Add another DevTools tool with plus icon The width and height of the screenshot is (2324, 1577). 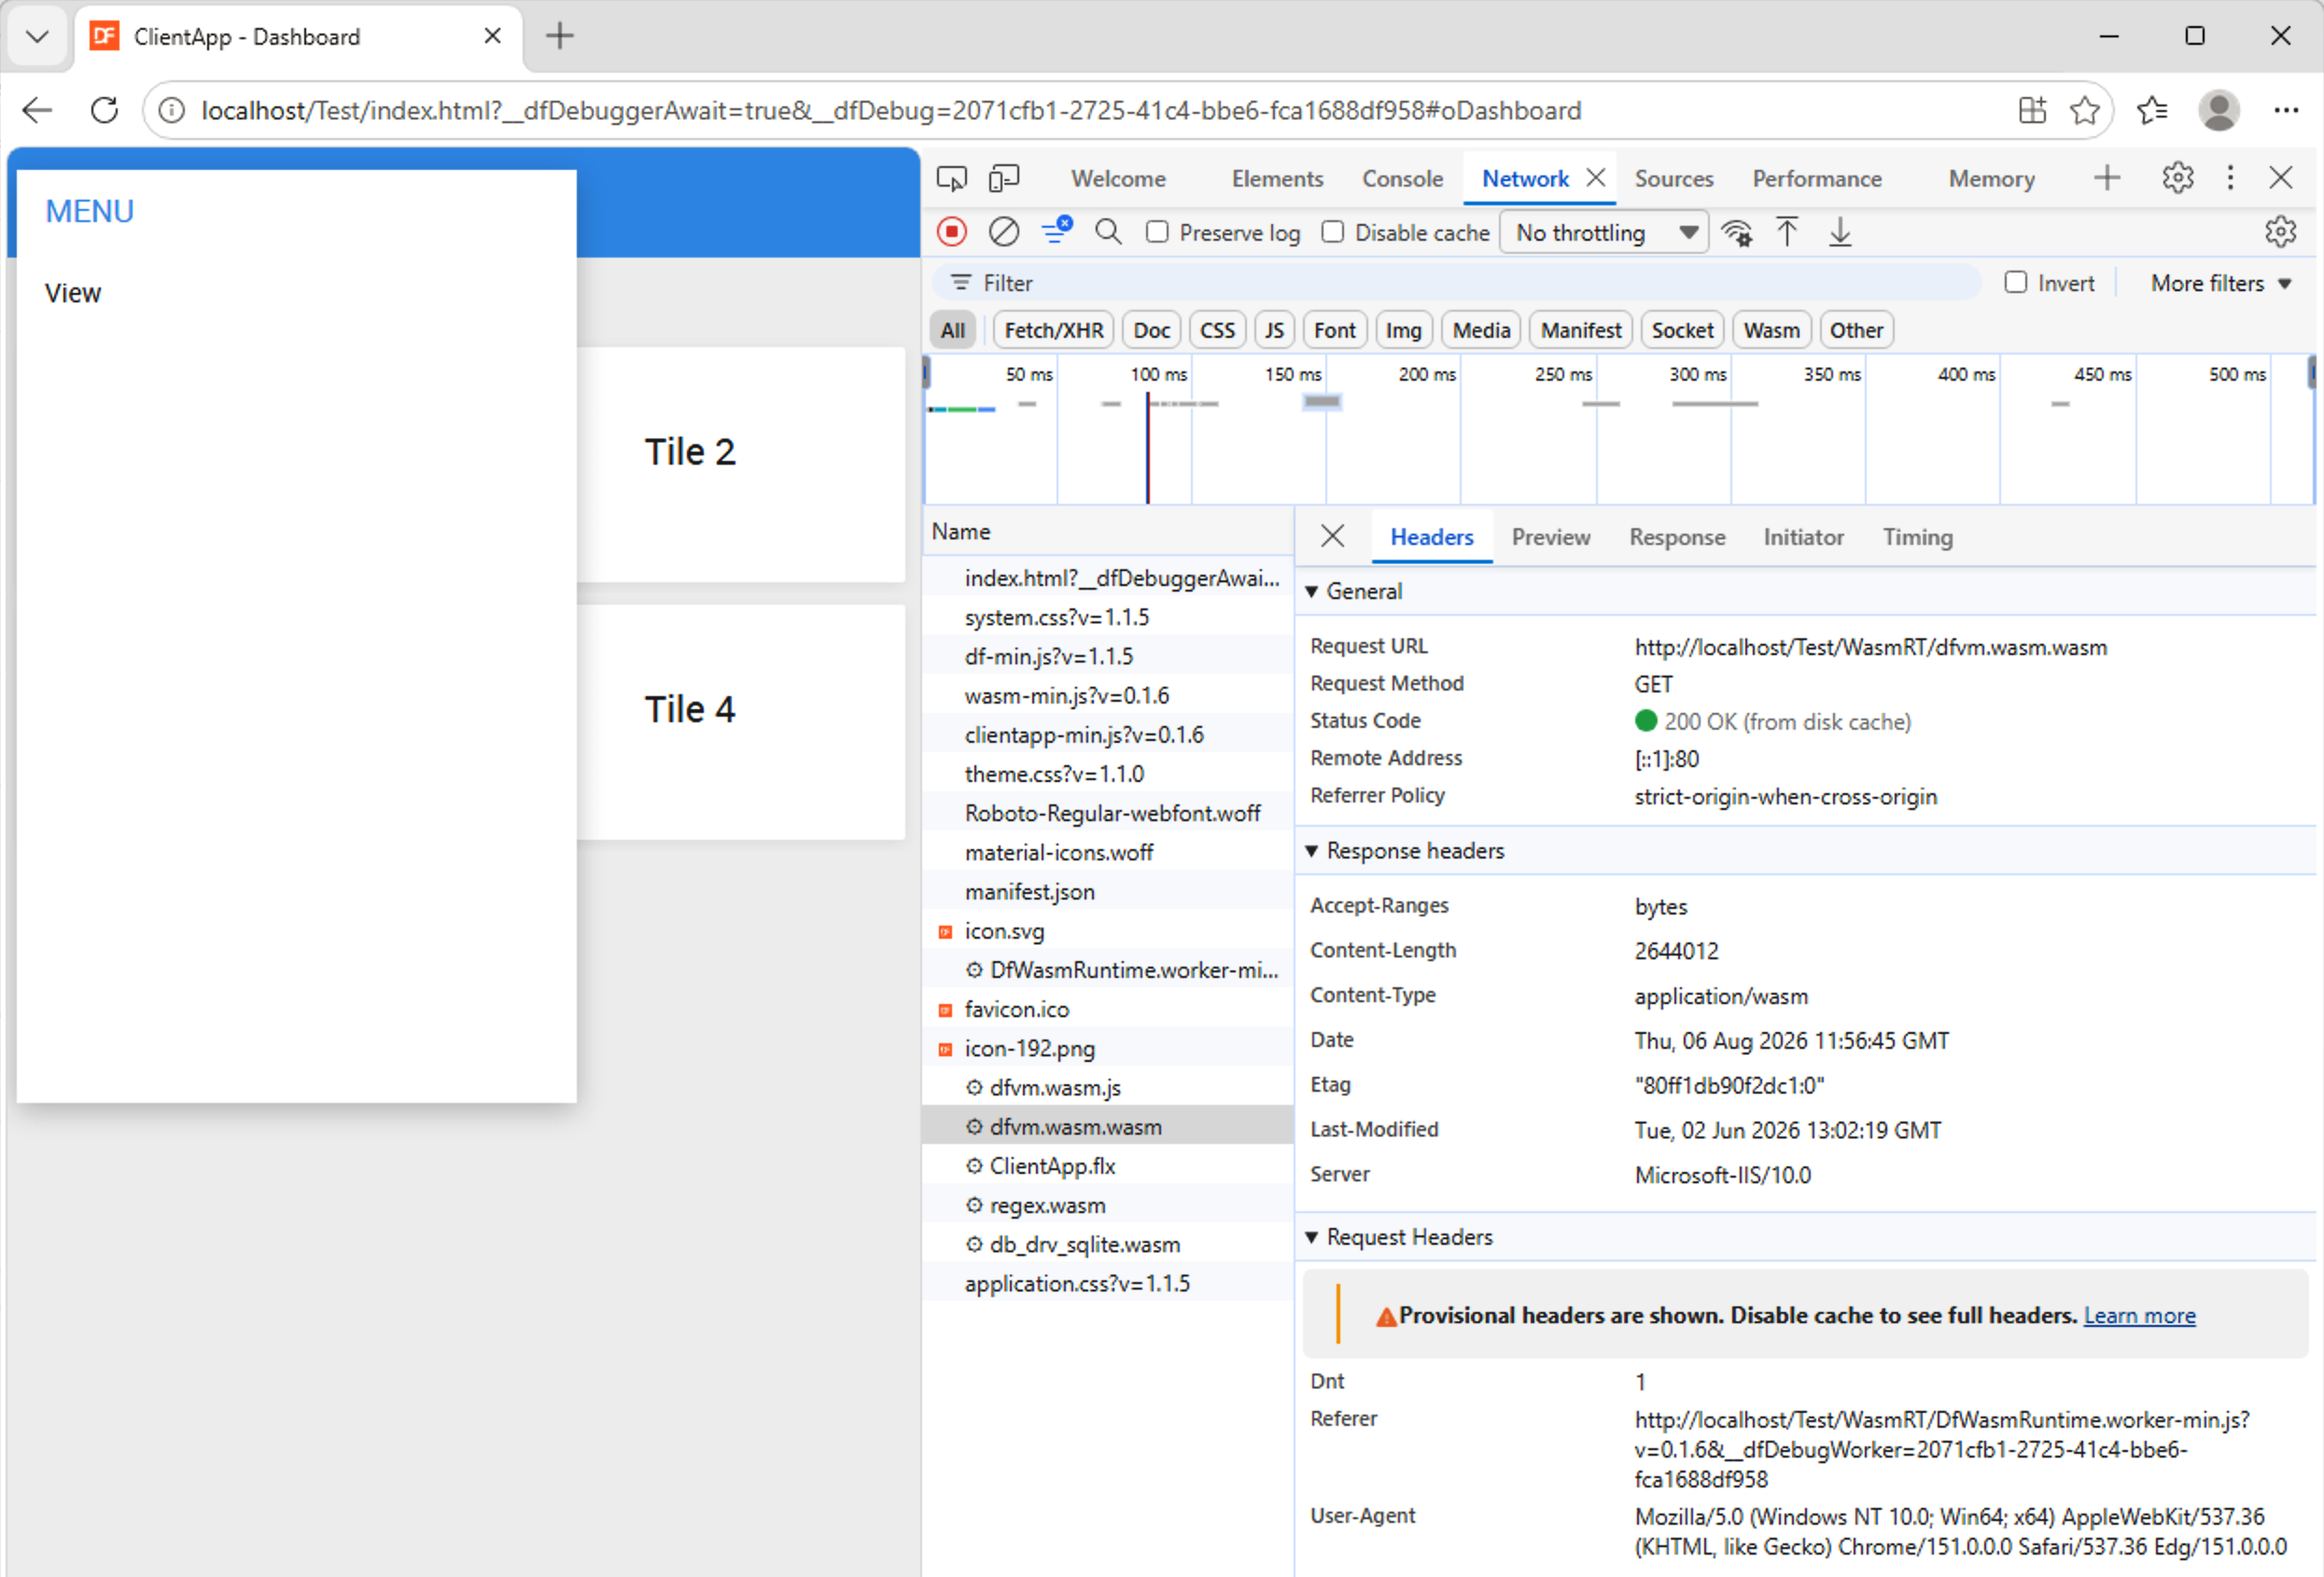[x=2107, y=178]
